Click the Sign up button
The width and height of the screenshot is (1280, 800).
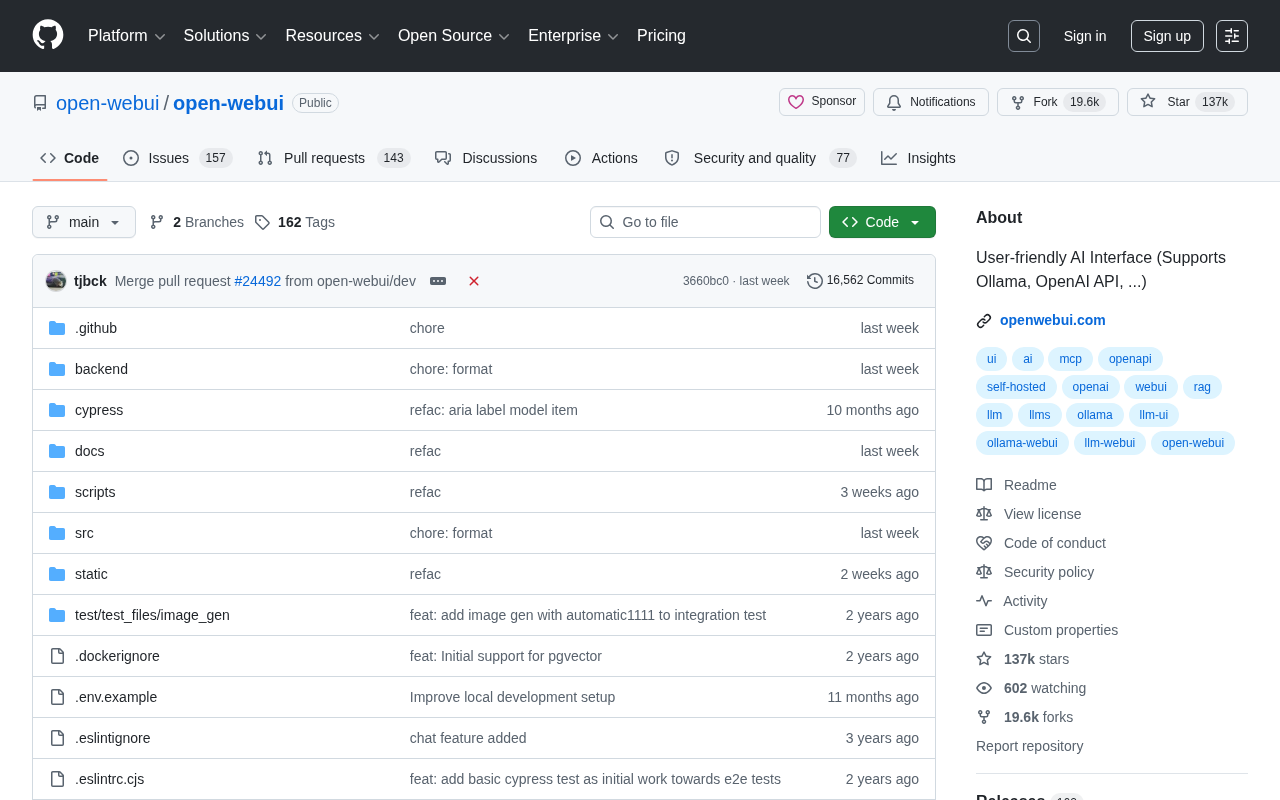(1167, 36)
